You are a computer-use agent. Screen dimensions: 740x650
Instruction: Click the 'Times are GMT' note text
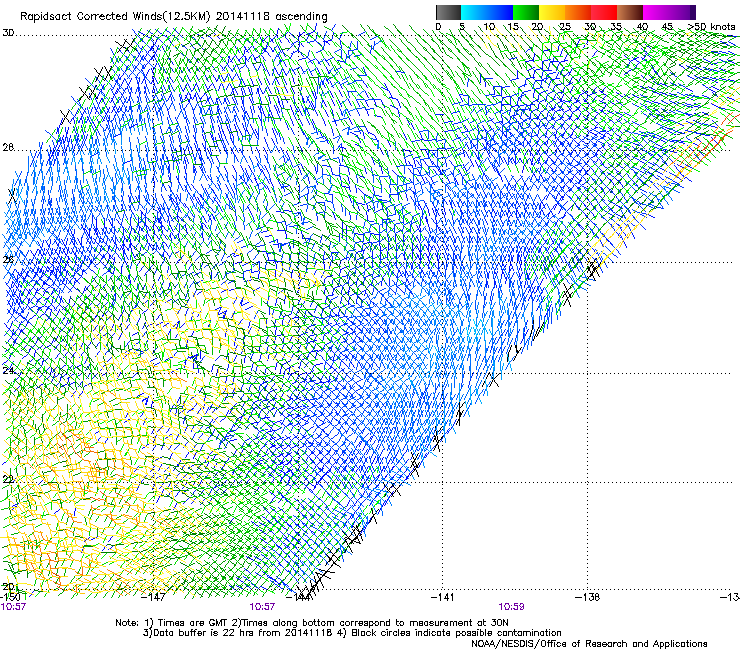pos(193,623)
